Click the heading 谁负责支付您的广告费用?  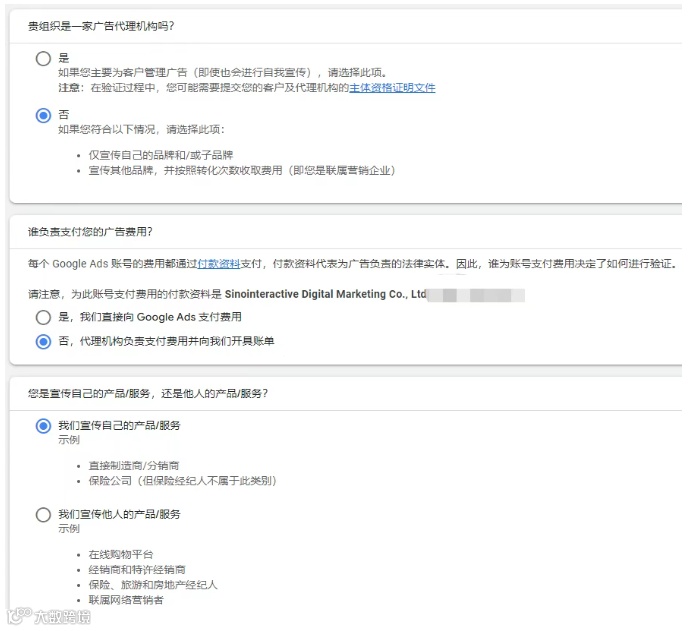(90, 232)
